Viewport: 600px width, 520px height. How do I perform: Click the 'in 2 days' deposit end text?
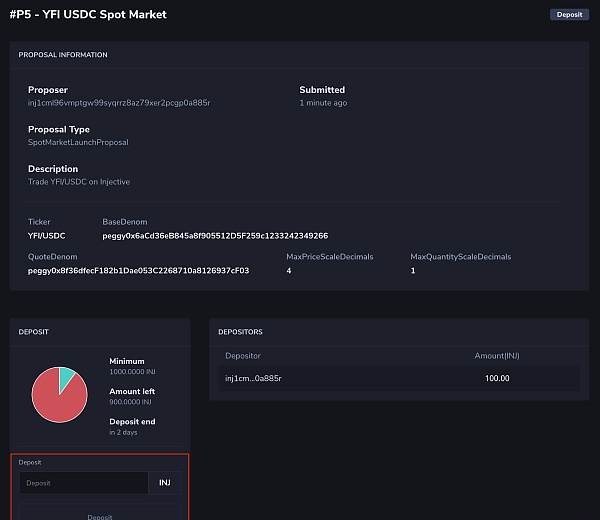(x=123, y=432)
